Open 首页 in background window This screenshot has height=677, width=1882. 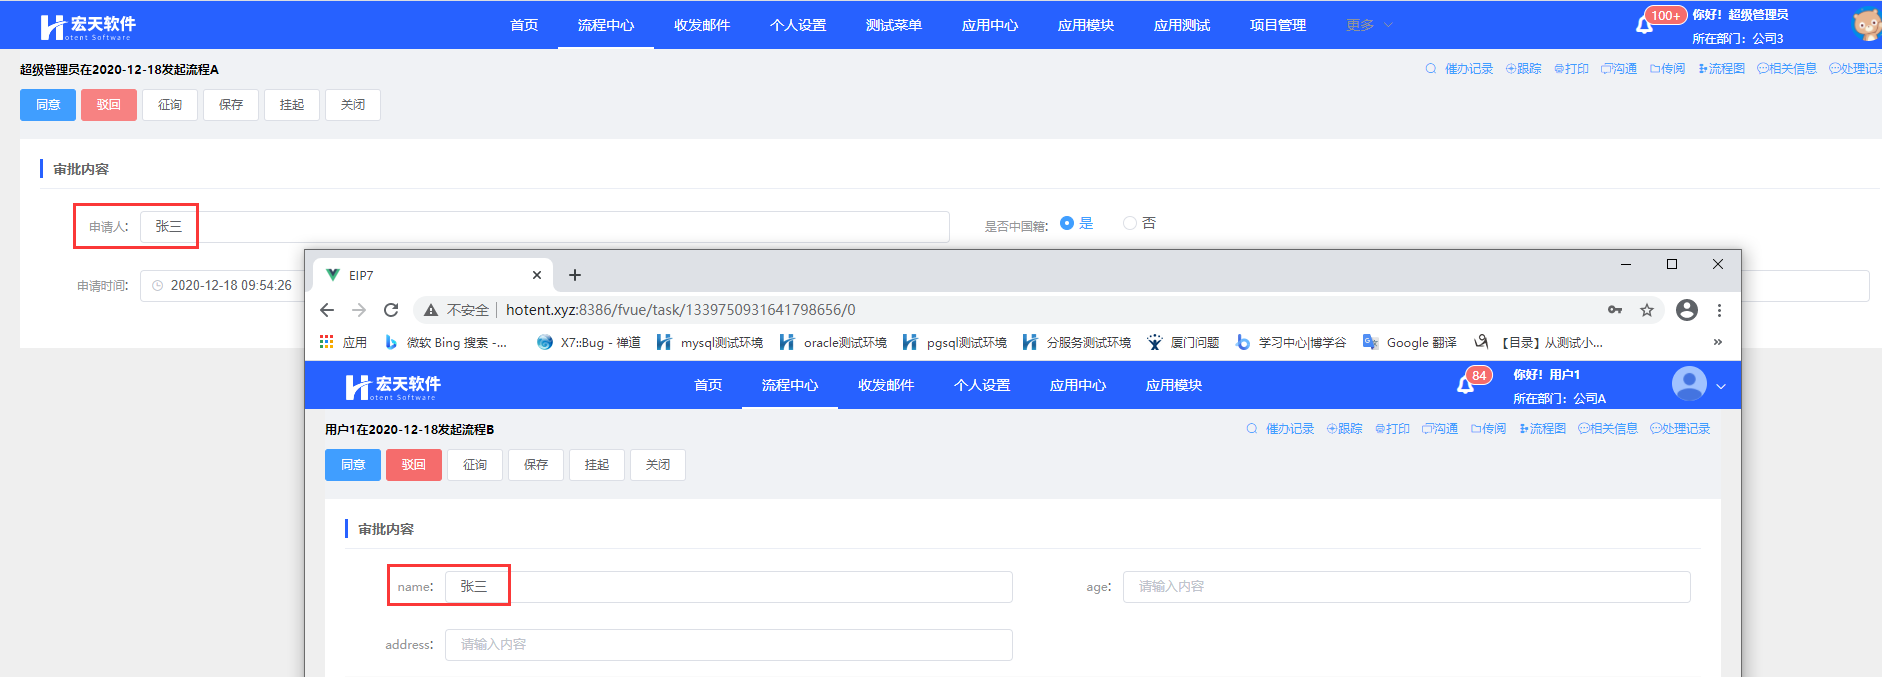(x=524, y=25)
